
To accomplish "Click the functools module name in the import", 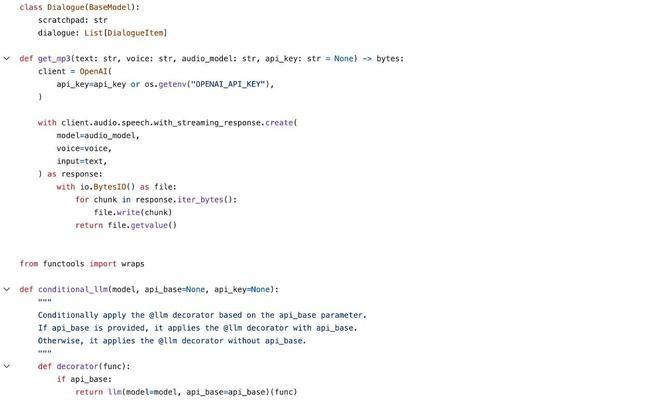I will [65, 264].
